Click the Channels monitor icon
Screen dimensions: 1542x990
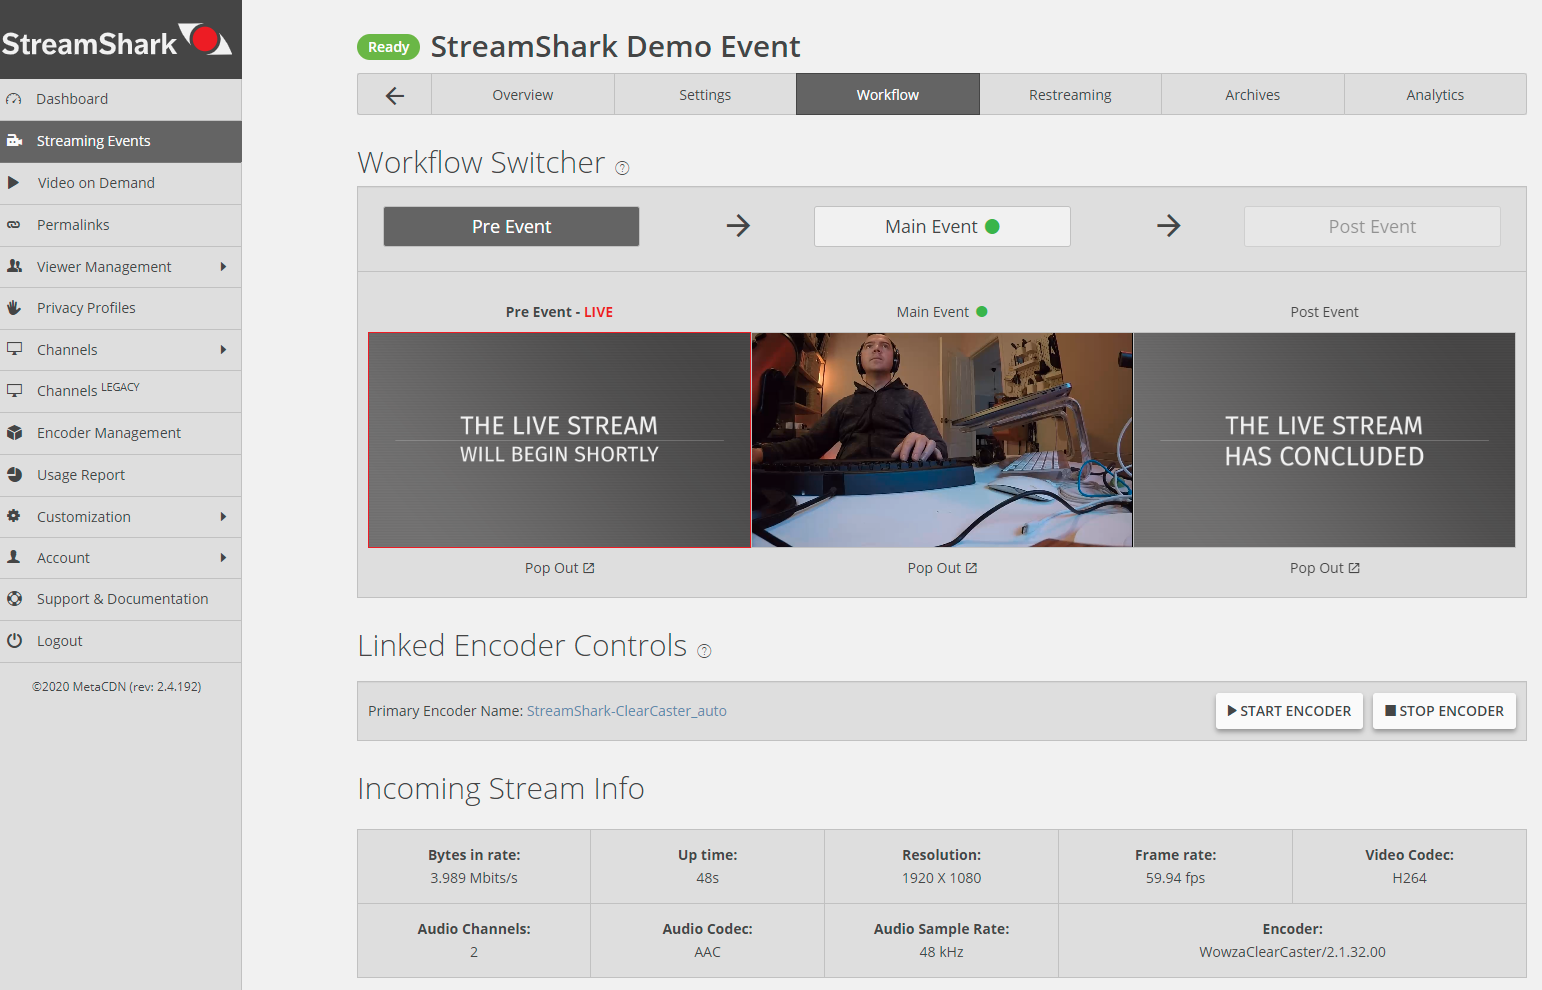pos(14,349)
